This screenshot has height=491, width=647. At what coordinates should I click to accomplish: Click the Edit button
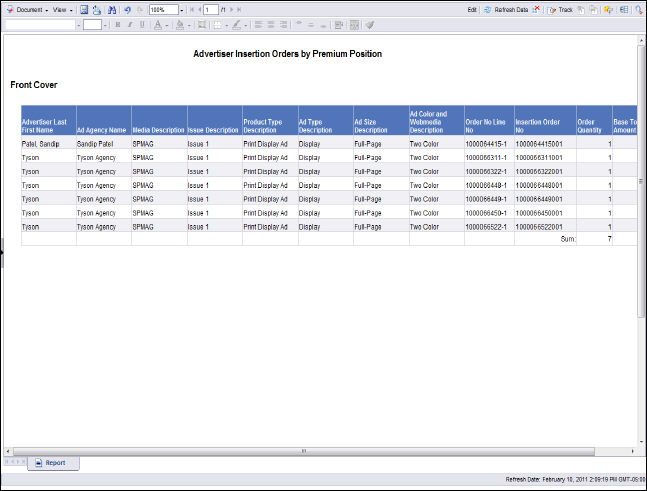[471, 9]
